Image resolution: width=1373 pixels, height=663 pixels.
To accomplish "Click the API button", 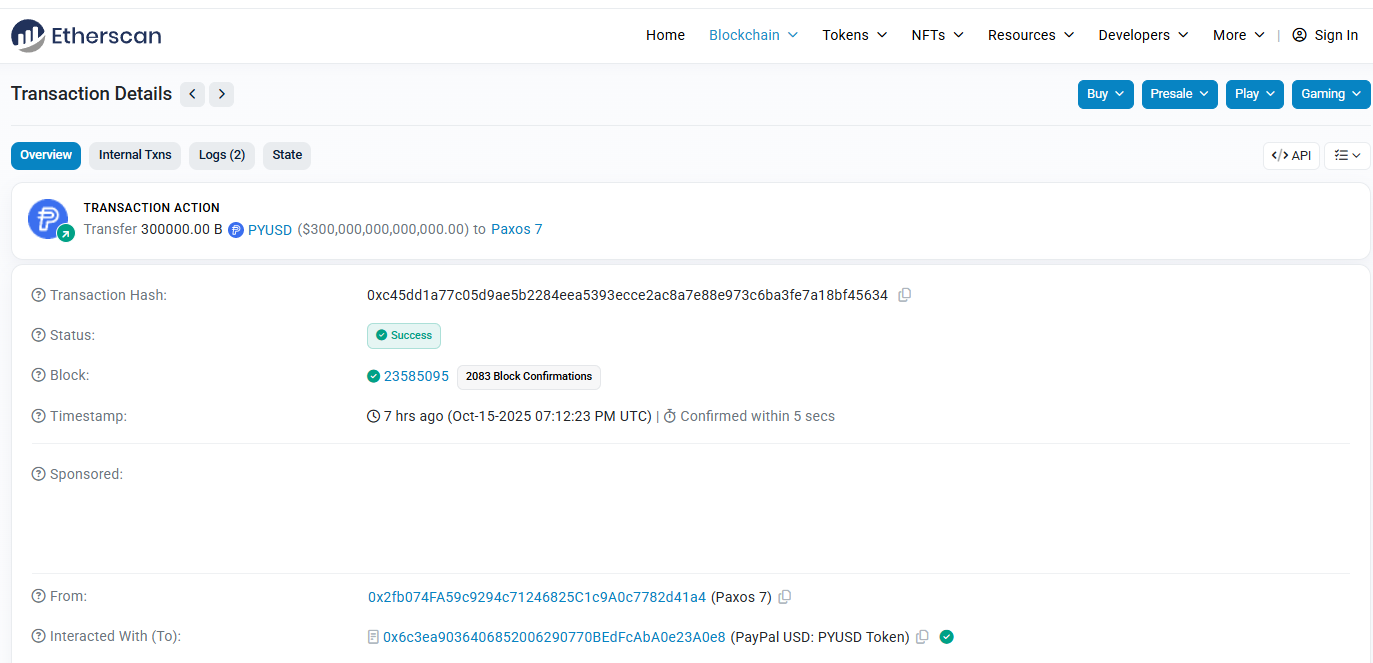I will [x=1291, y=156].
